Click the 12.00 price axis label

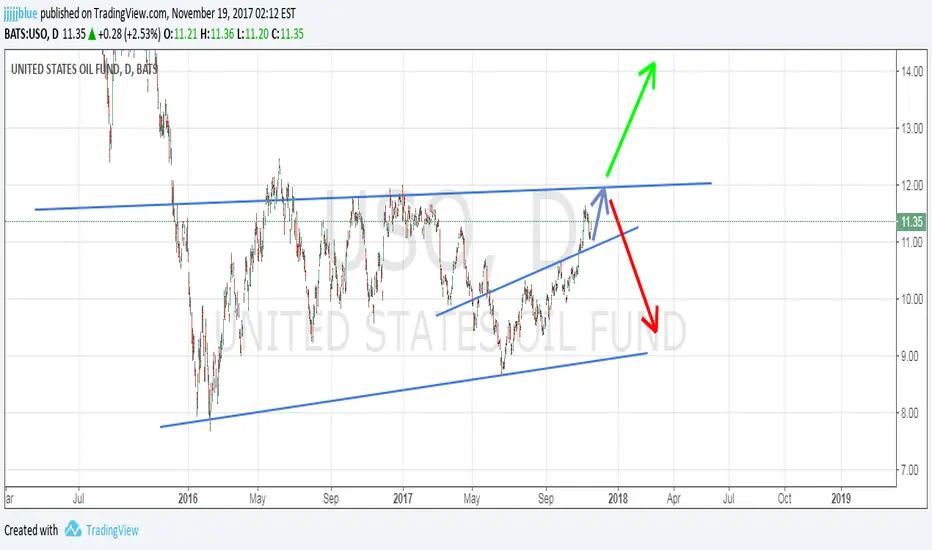click(x=912, y=186)
